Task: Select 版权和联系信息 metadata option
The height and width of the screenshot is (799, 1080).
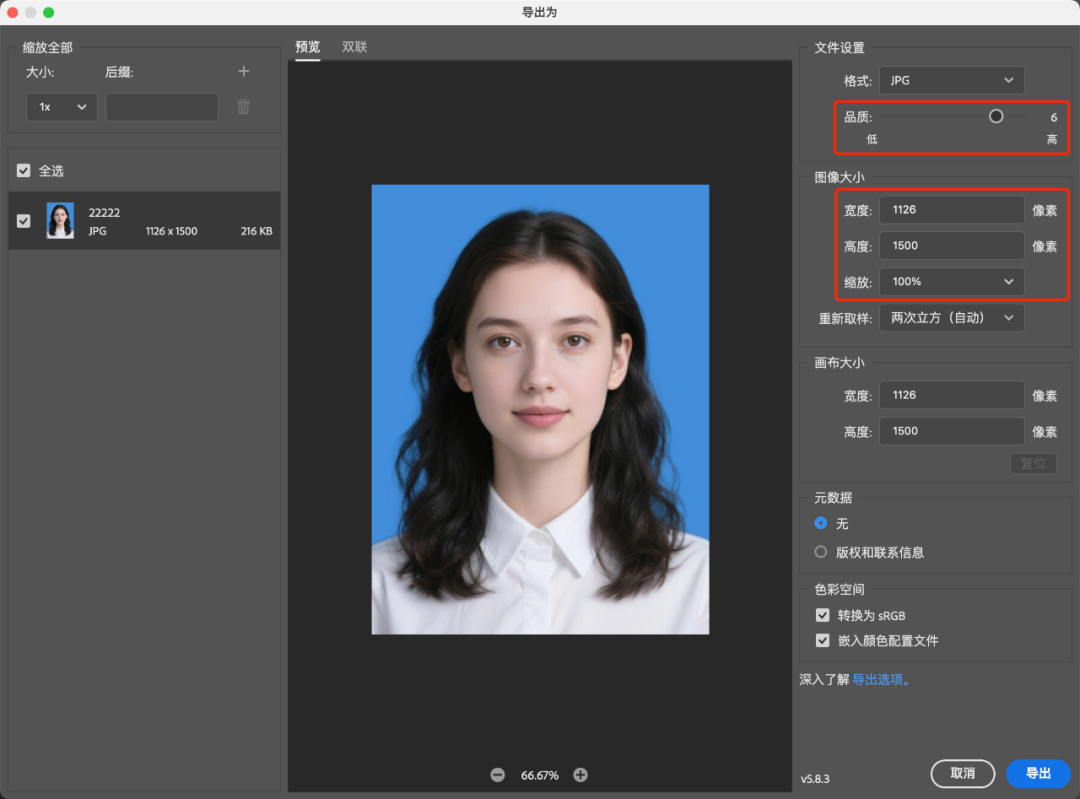Action: (x=821, y=552)
